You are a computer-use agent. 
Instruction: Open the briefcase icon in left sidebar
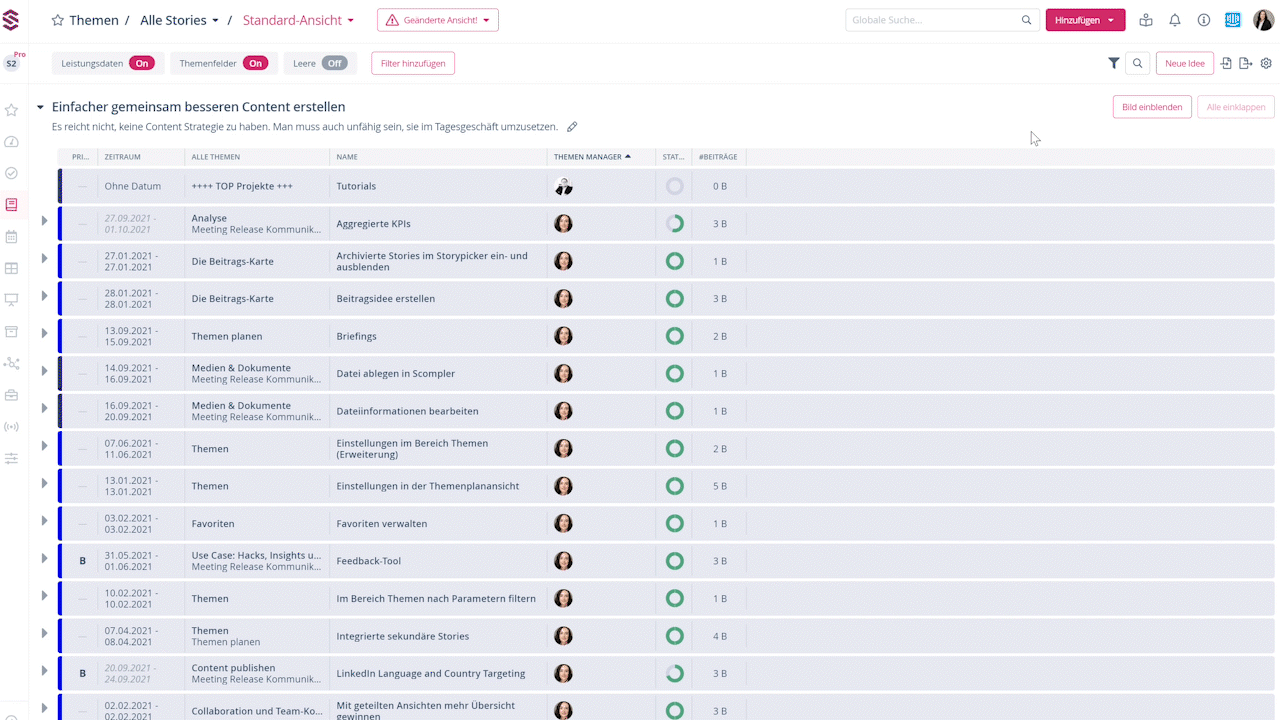tap(12, 395)
